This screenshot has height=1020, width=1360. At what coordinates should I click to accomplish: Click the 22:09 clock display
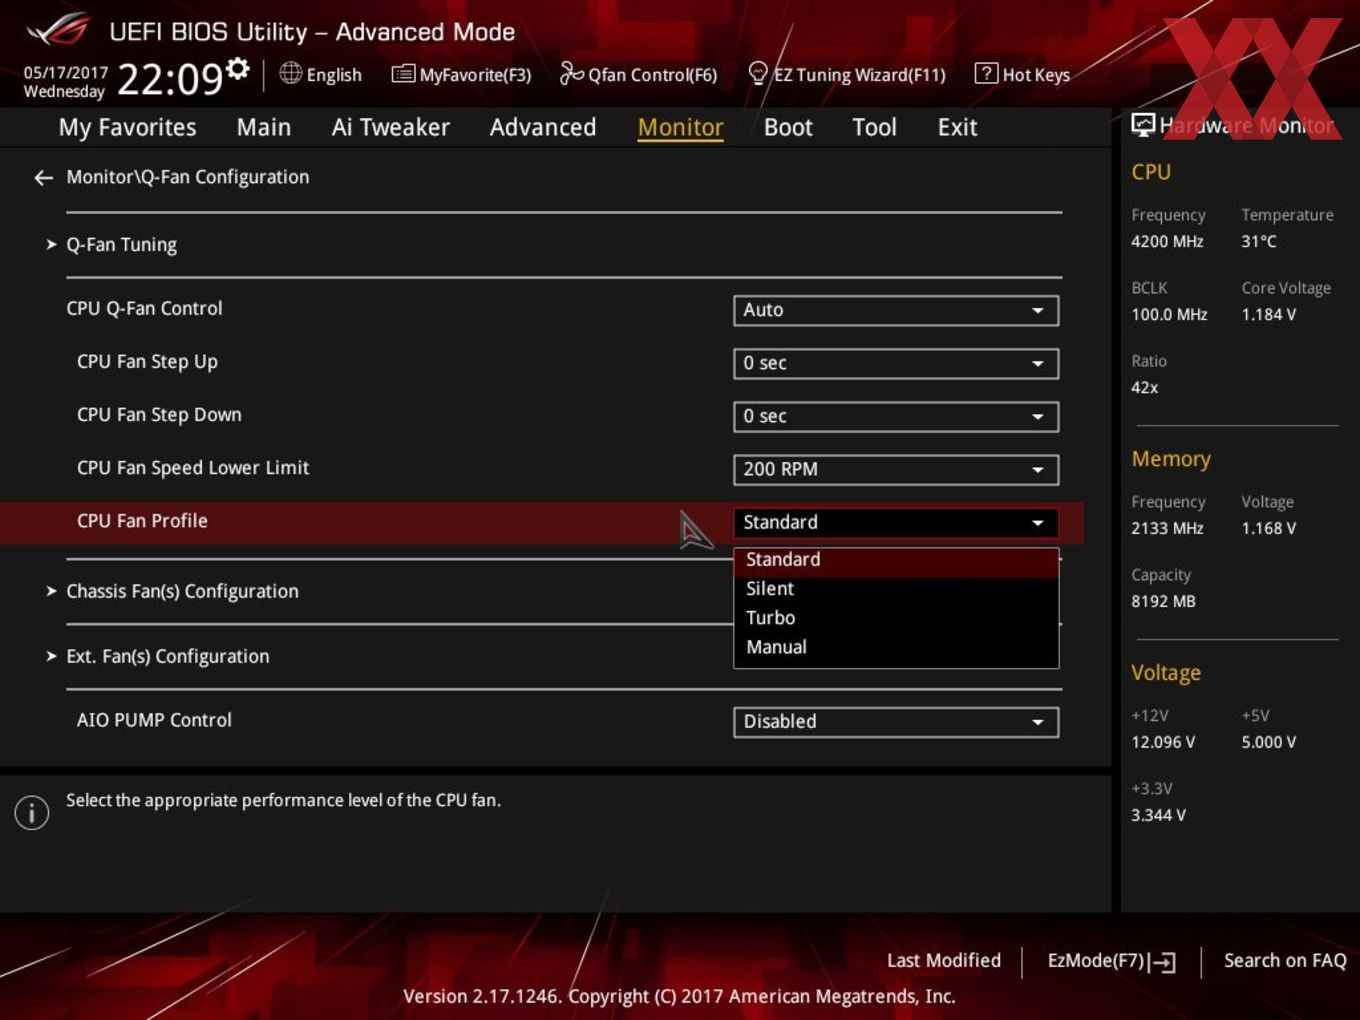click(170, 79)
